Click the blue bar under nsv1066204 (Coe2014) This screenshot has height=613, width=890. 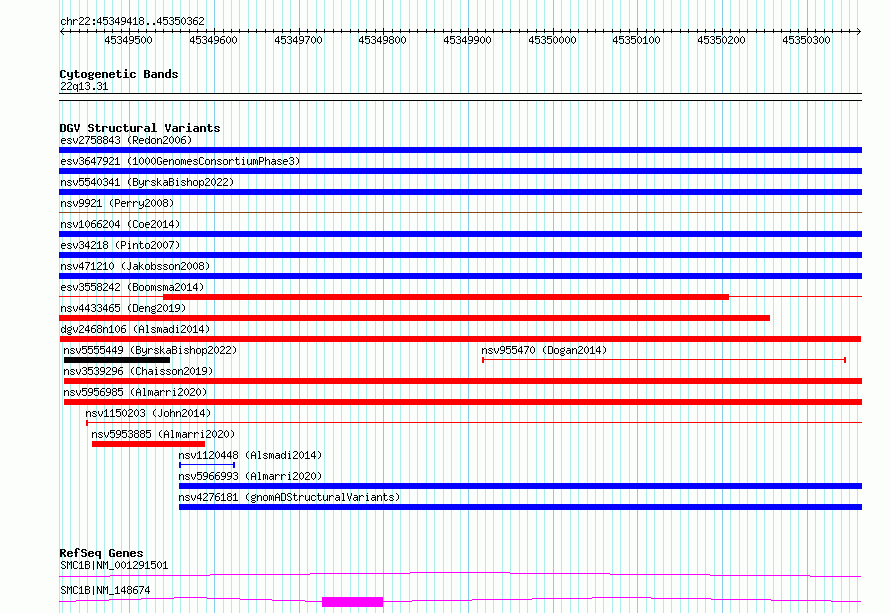(x=460, y=234)
